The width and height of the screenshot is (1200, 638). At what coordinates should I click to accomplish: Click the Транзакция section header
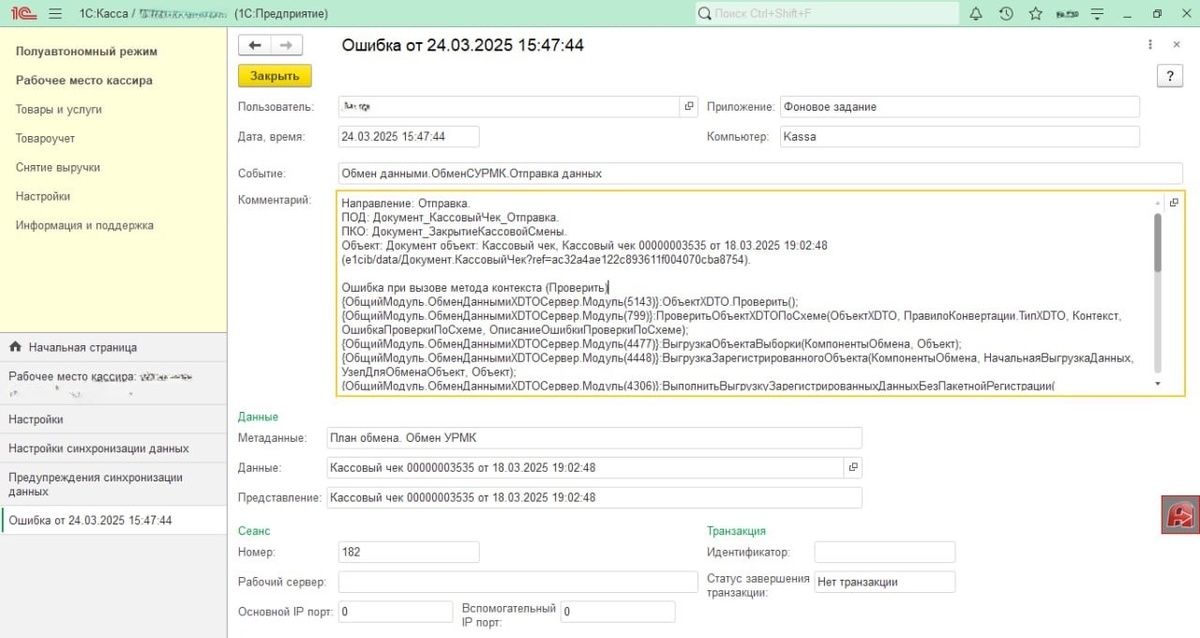point(736,531)
